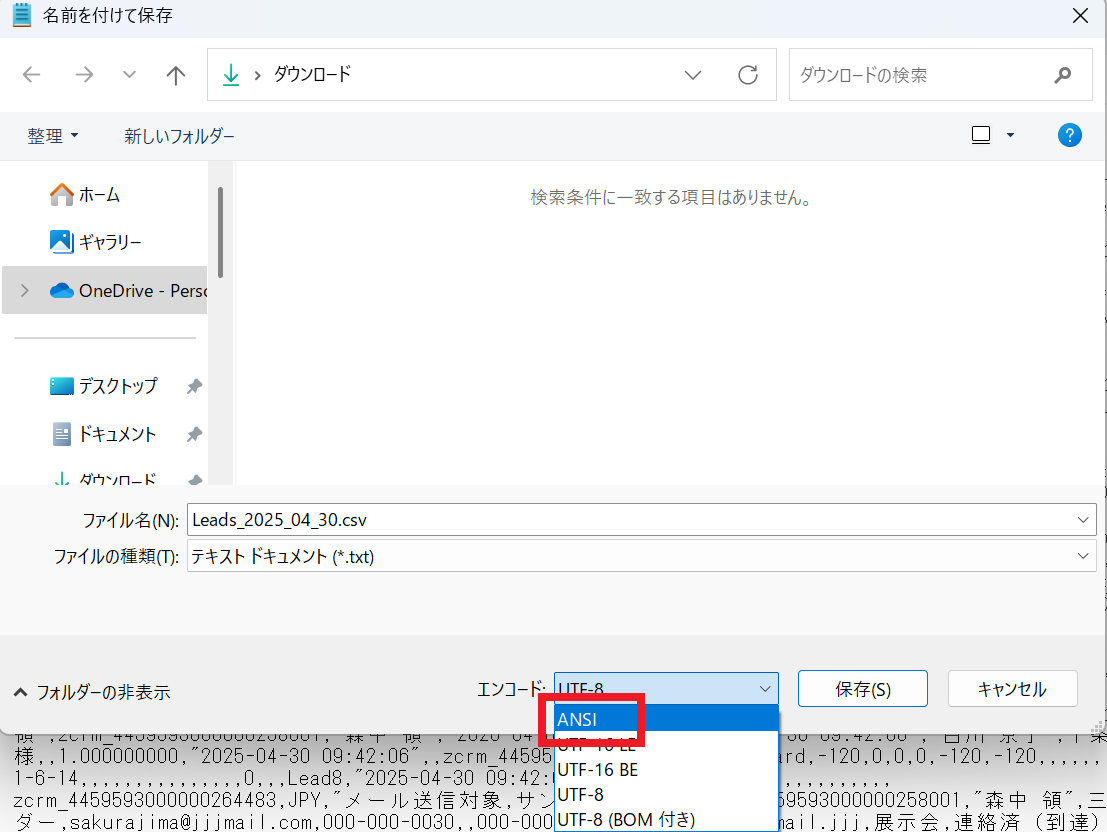The height and width of the screenshot is (832, 1107).
Task: Click the キャンセル button
Action: pyautogui.click(x=1011, y=689)
